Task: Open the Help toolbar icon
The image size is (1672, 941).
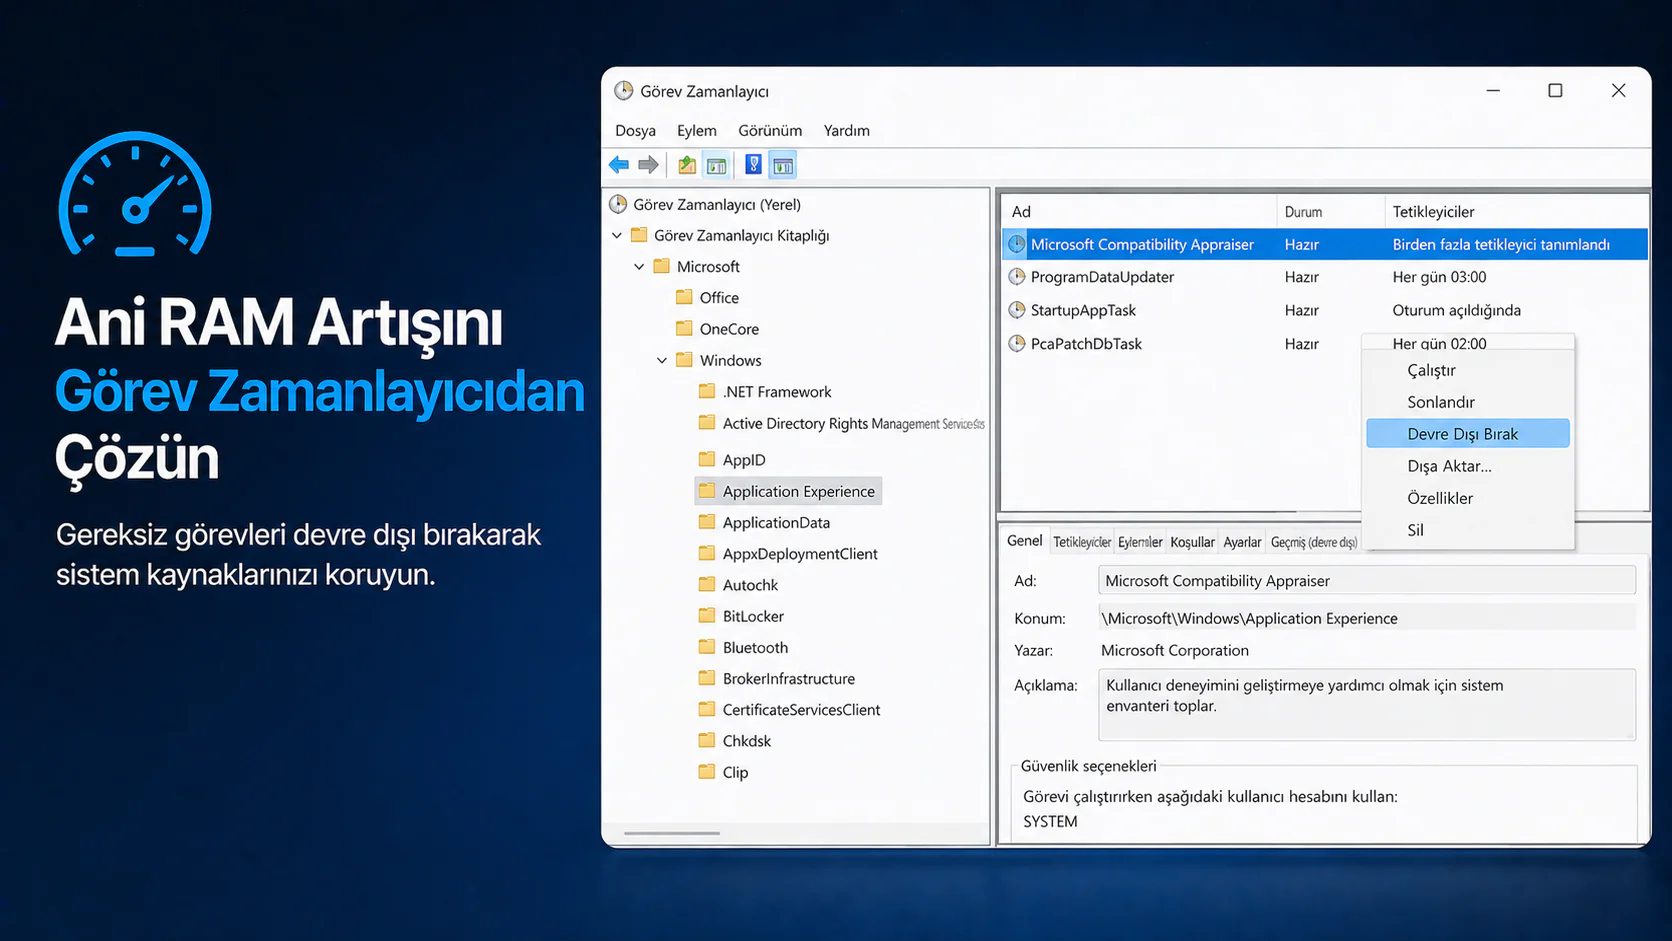Action: [753, 165]
